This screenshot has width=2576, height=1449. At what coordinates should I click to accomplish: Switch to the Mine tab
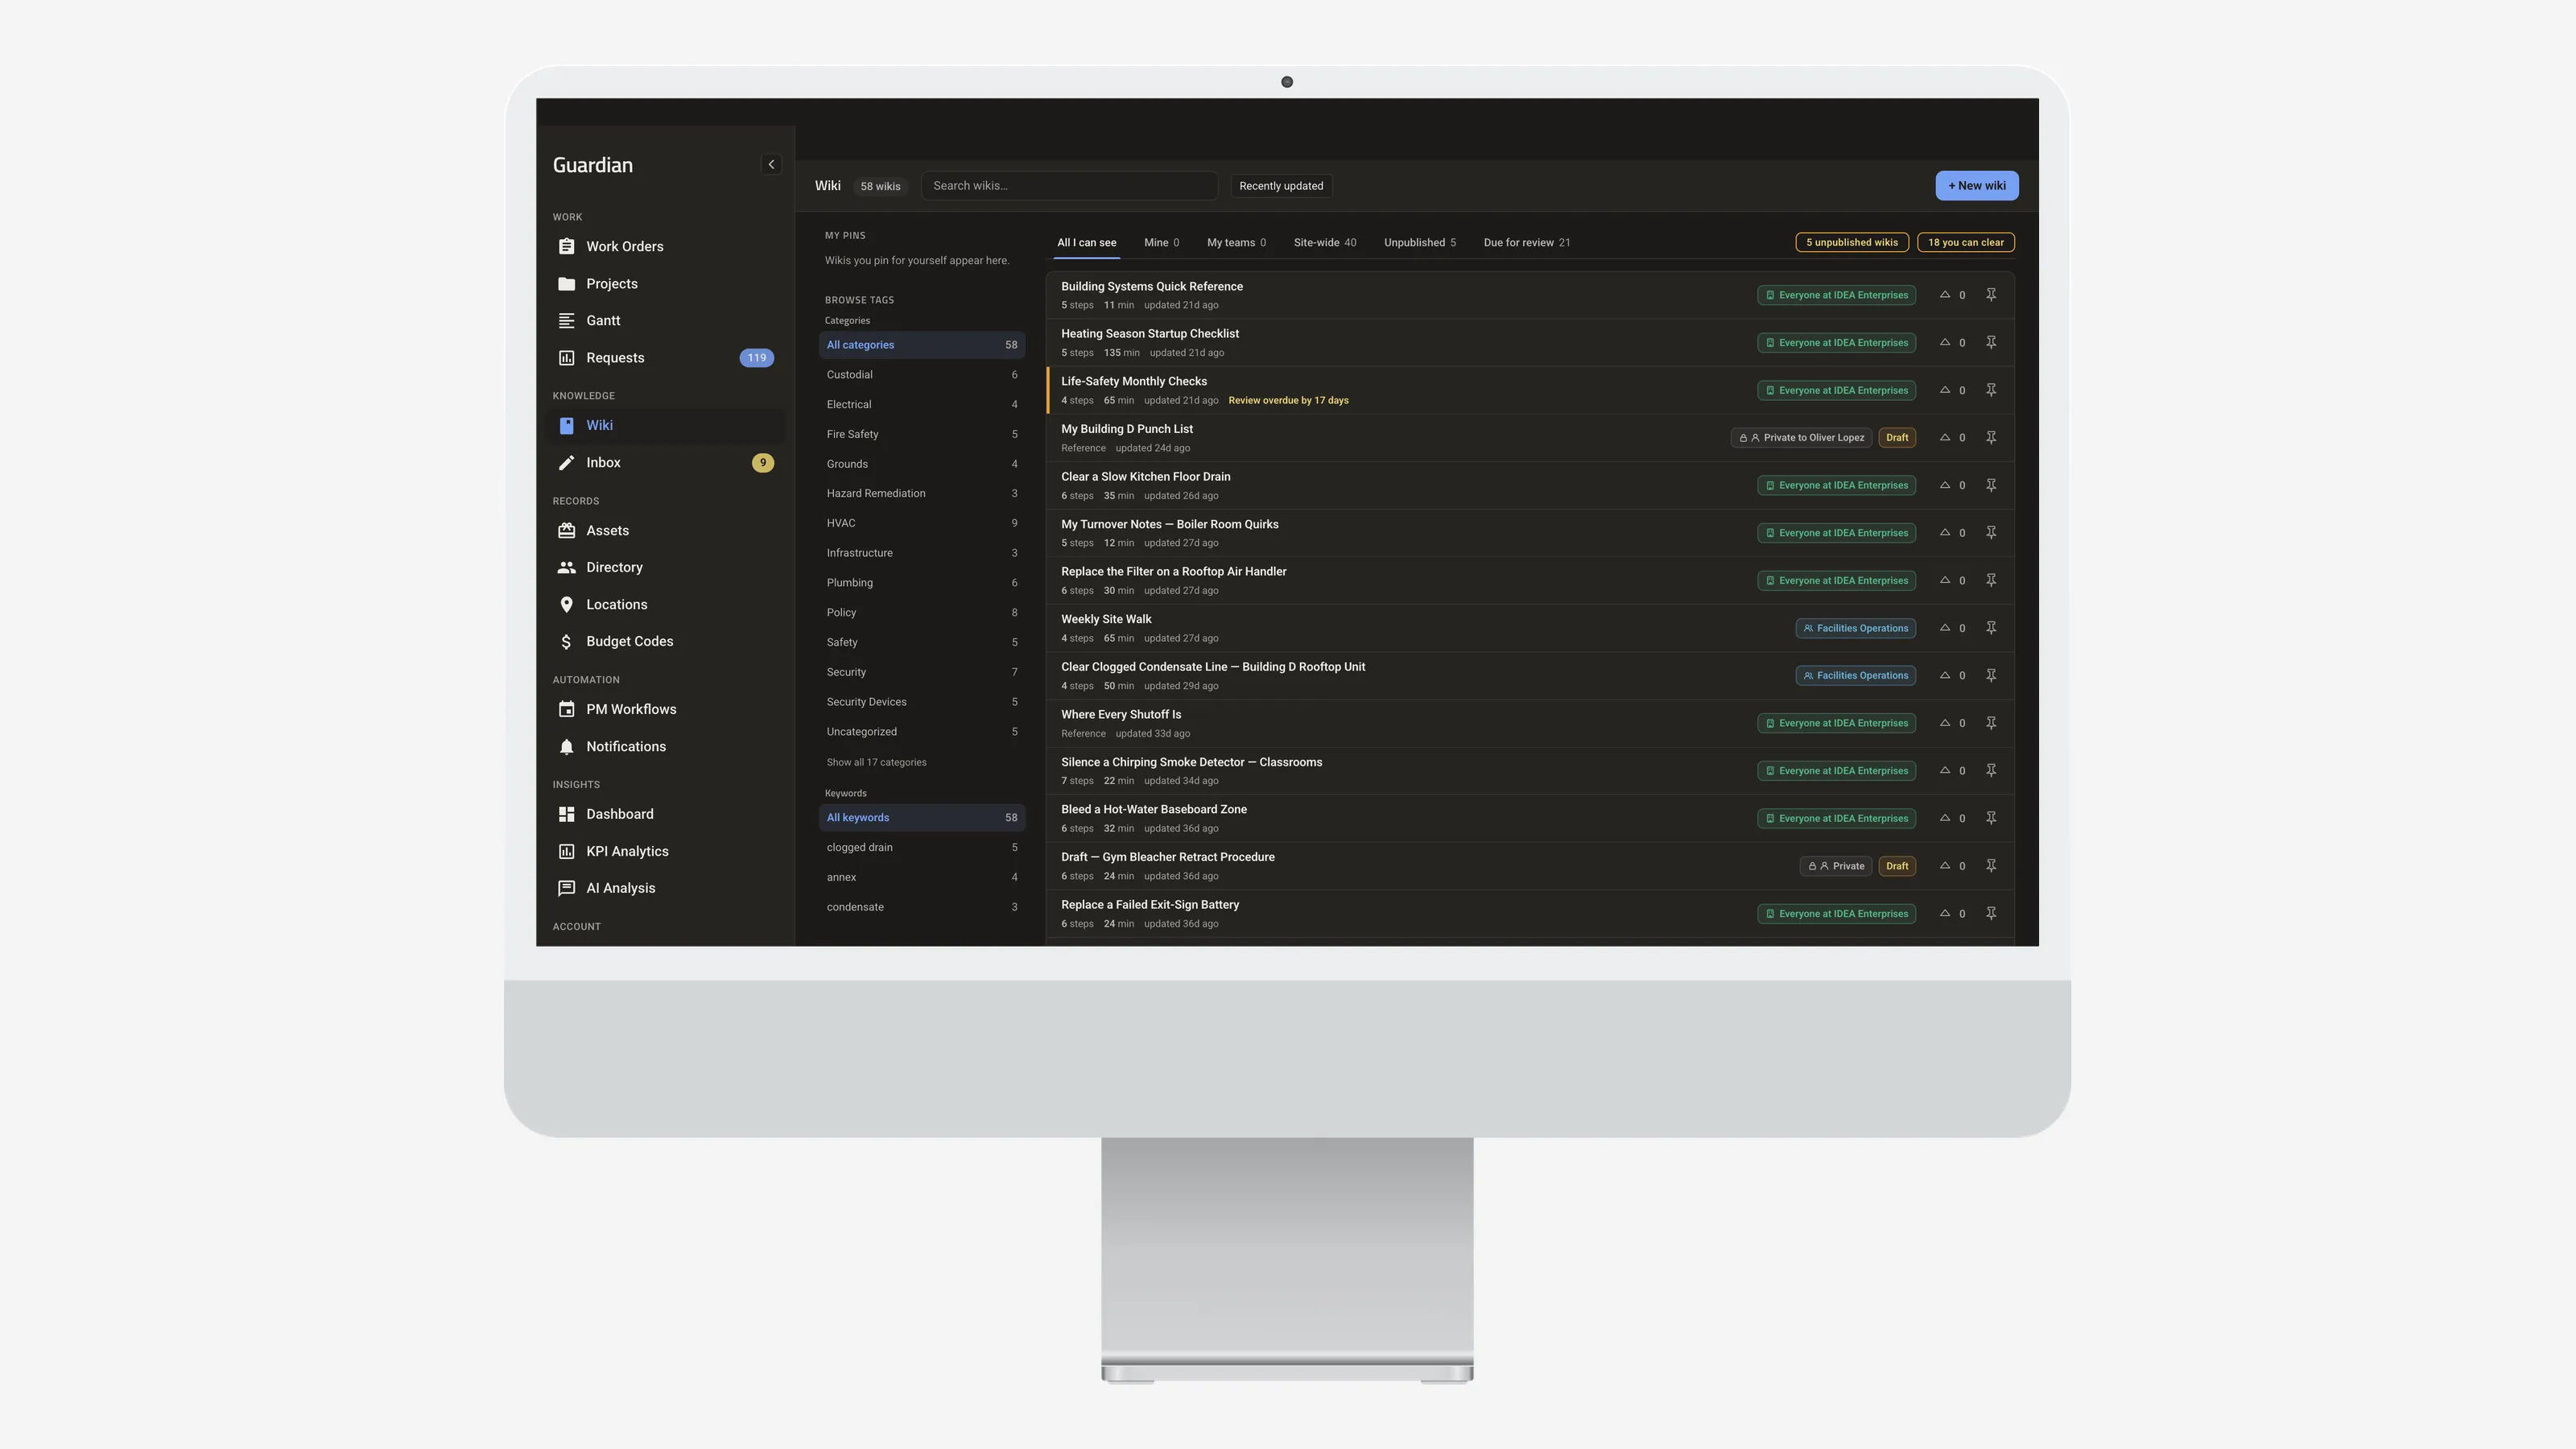[1161, 243]
